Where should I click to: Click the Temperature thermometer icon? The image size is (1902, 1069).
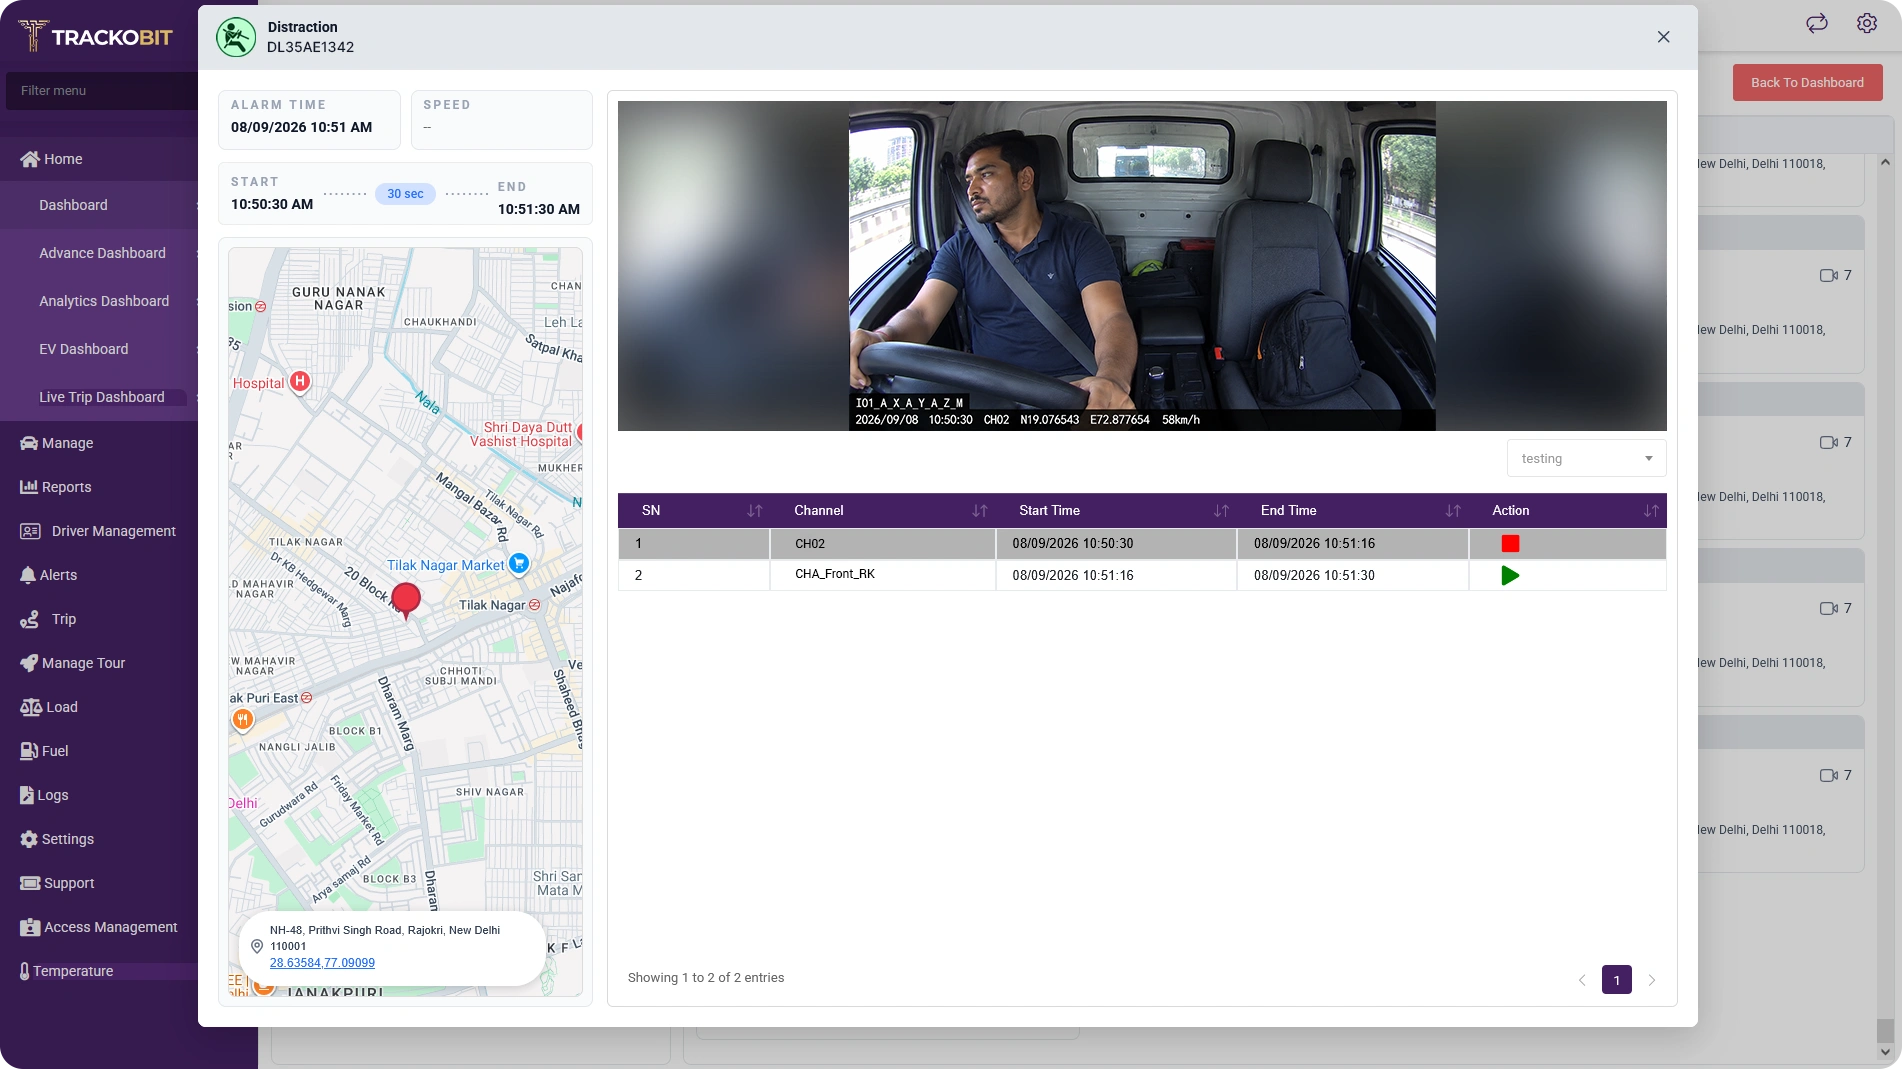[x=25, y=971]
